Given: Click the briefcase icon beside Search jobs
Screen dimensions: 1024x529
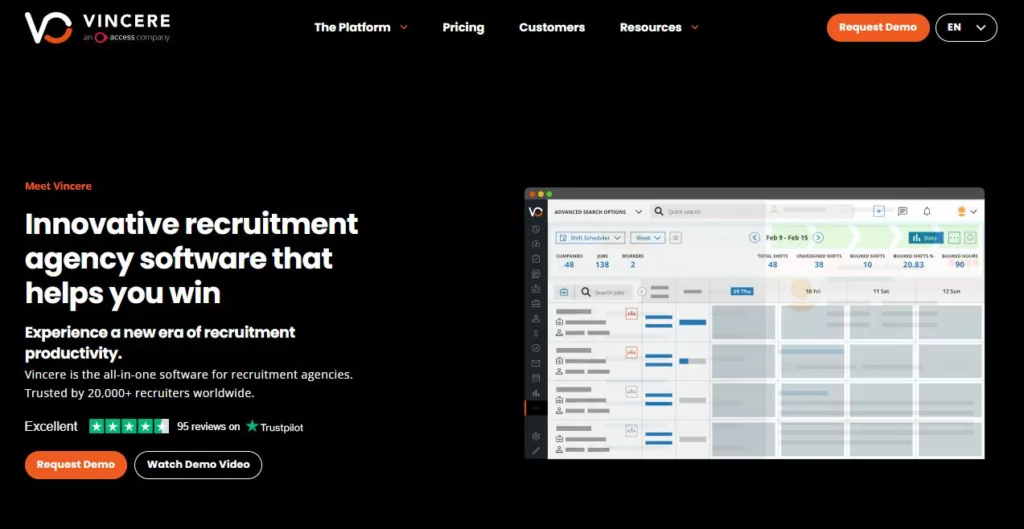Looking at the screenshot, I should [564, 292].
